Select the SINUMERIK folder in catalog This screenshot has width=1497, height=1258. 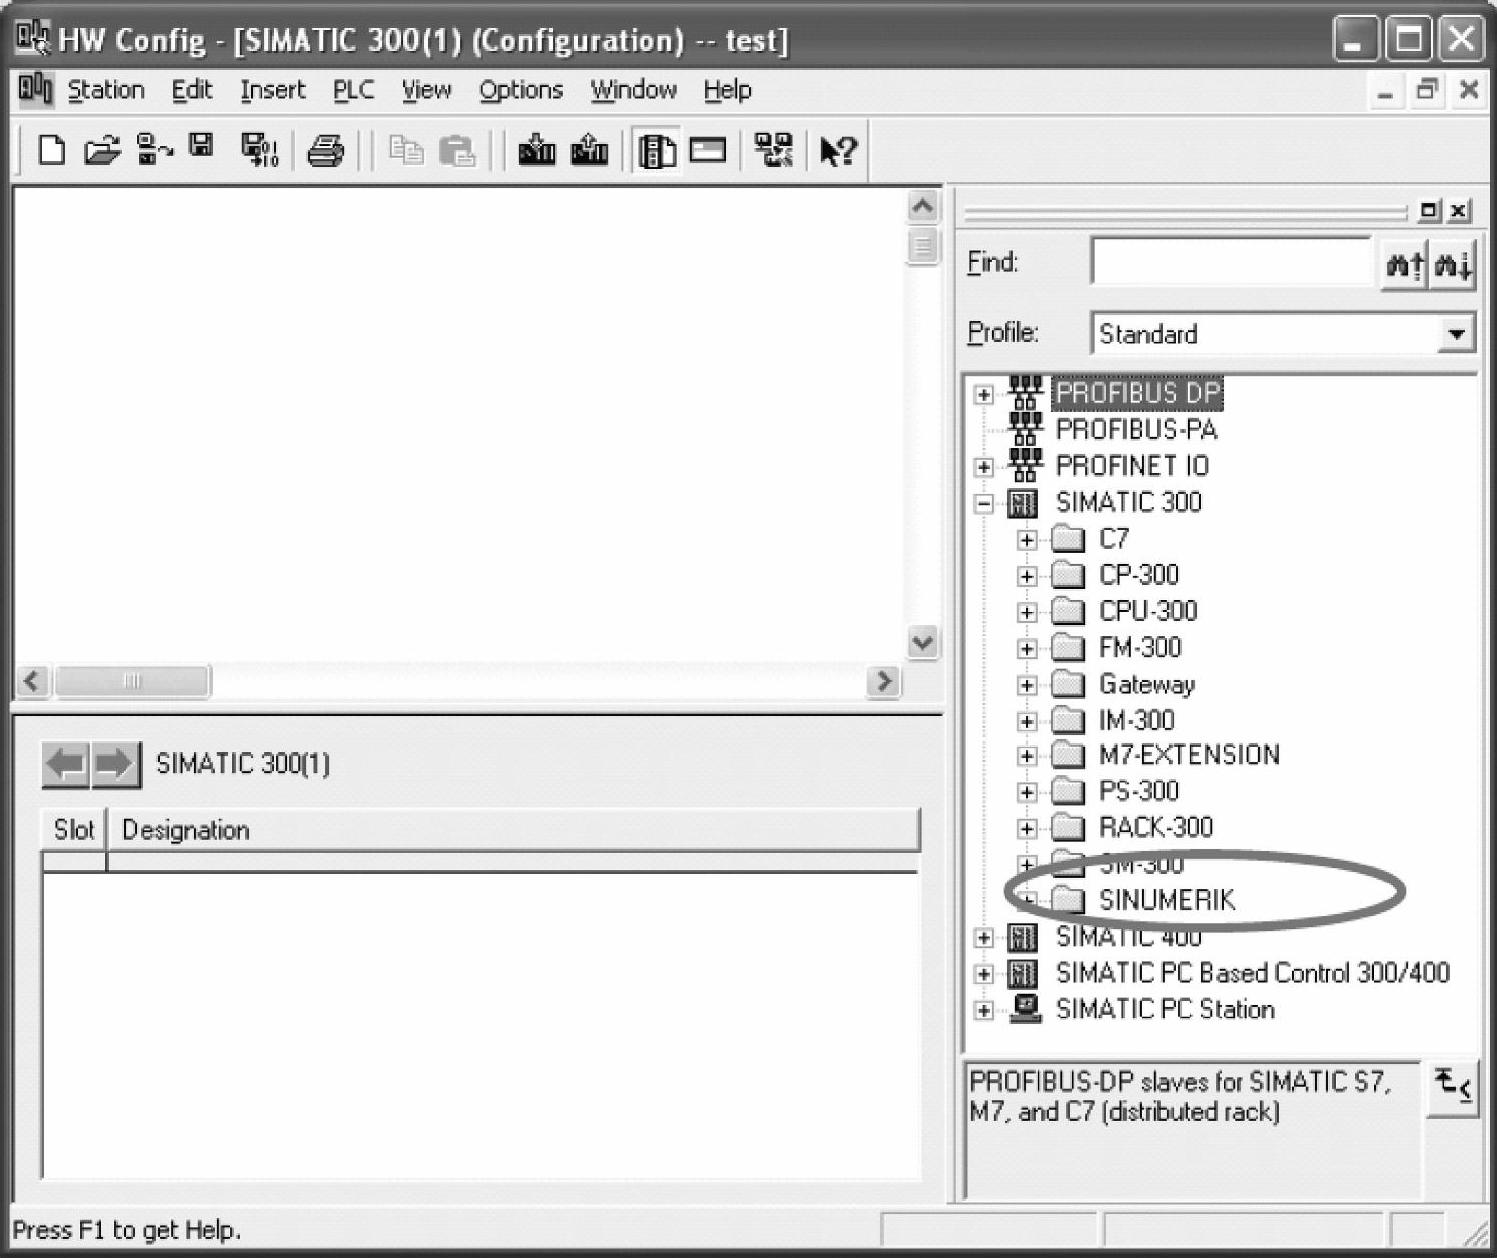(x=1167, y=900)
